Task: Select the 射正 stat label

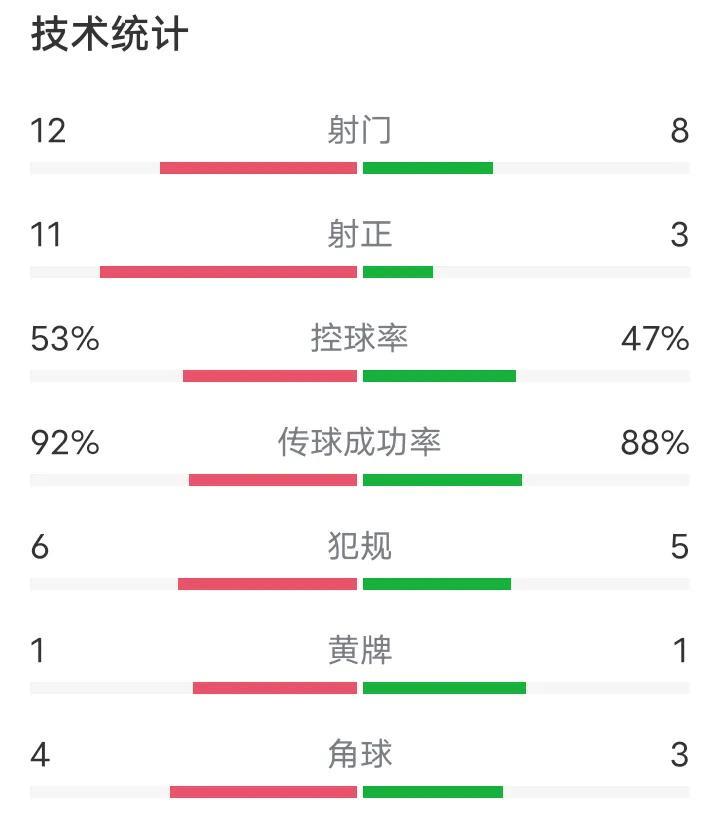Action: coord(360,234)
